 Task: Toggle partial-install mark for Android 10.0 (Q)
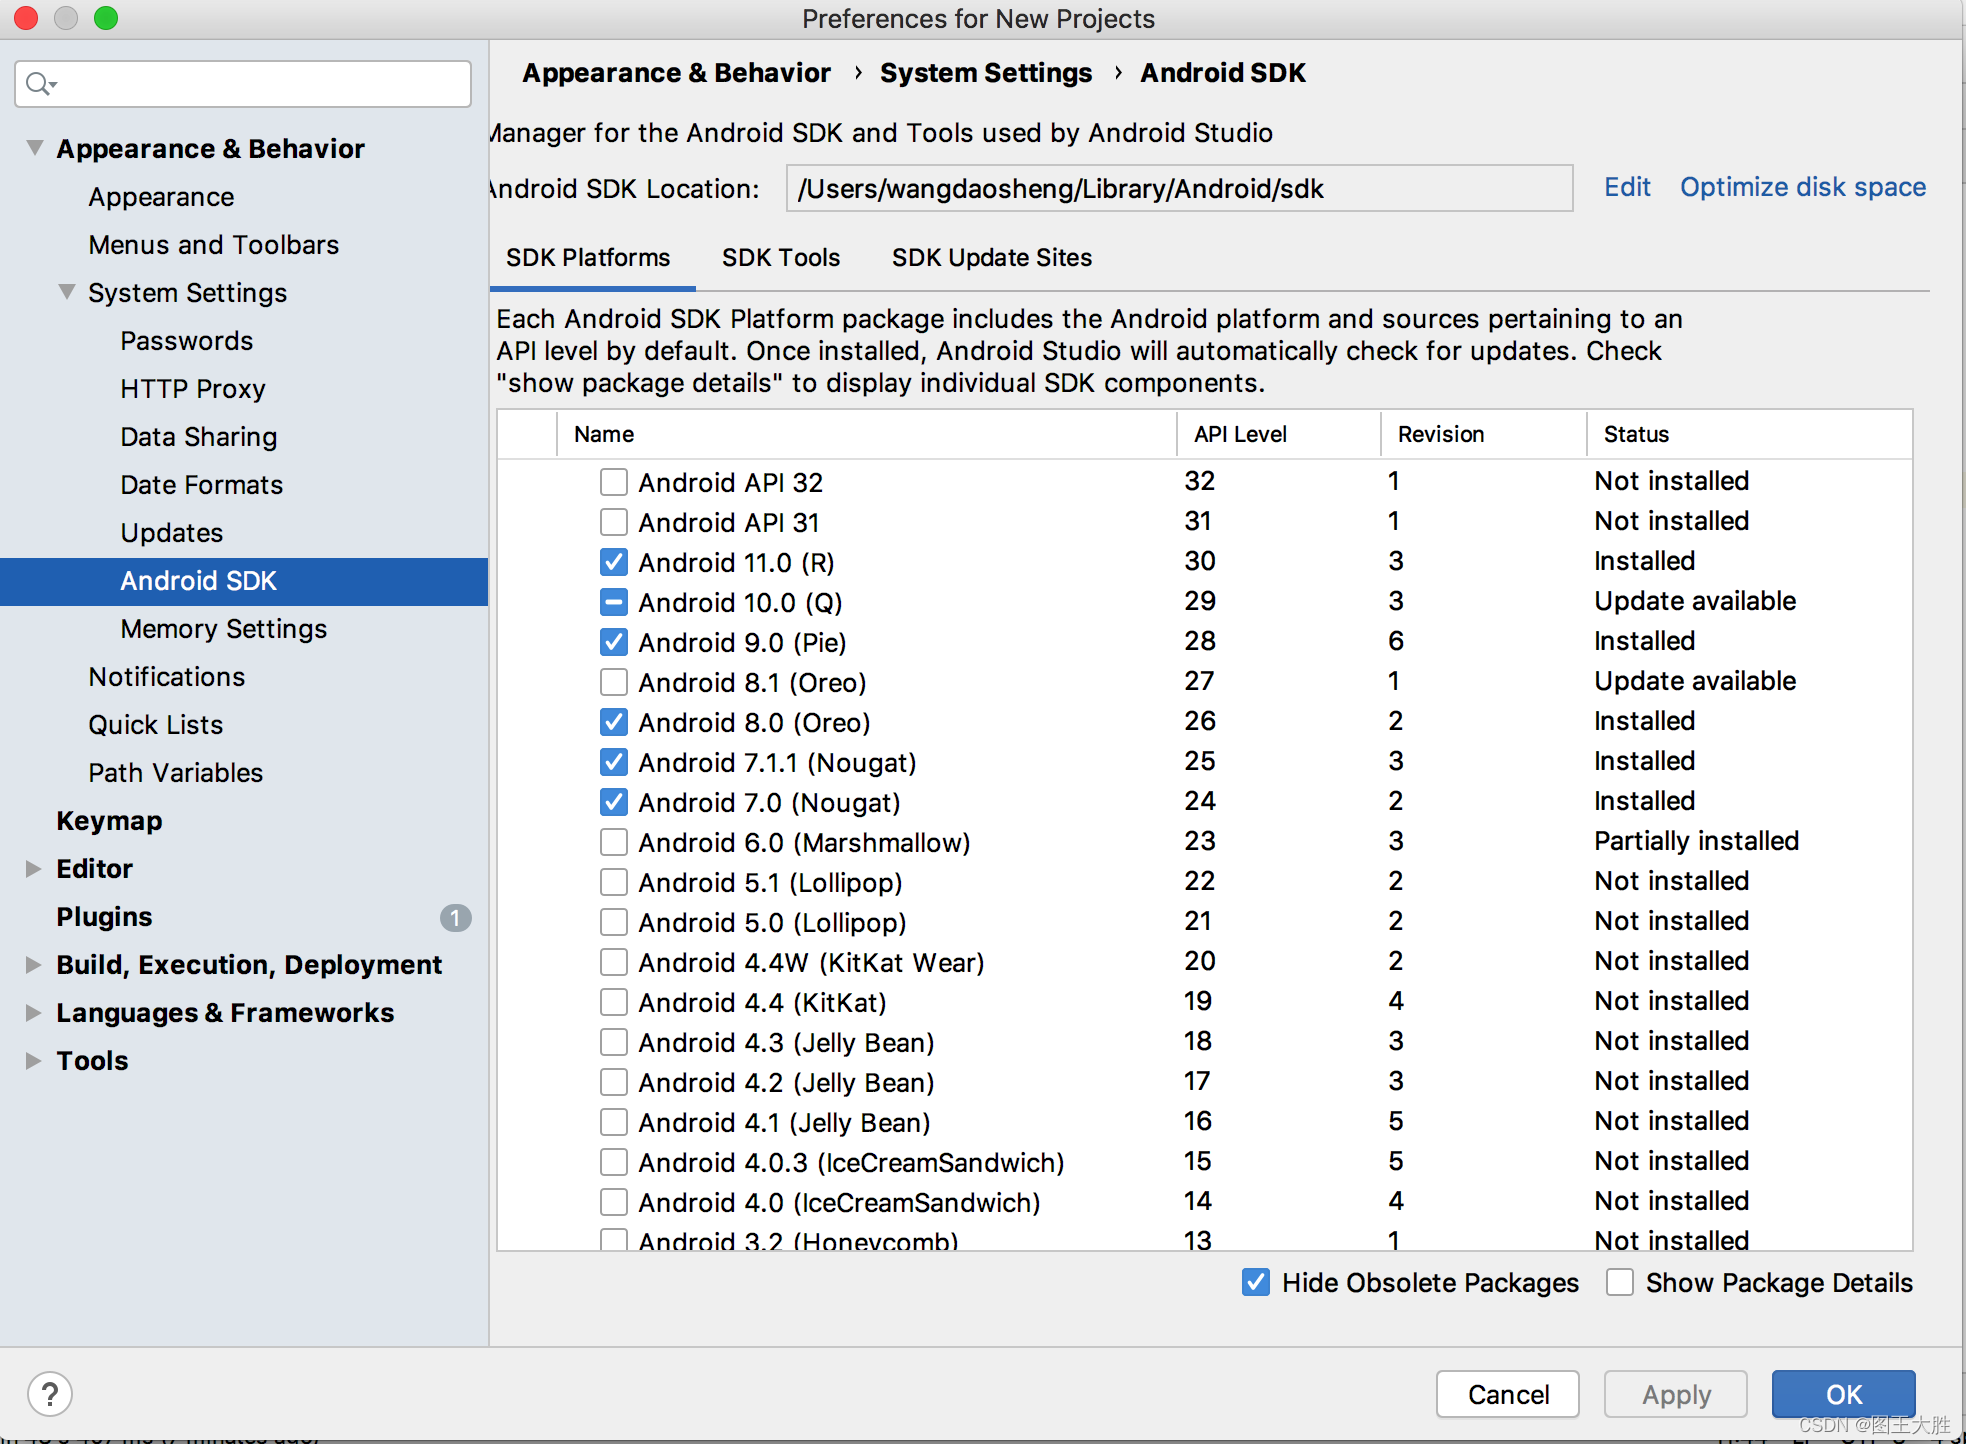pos(613,602)
